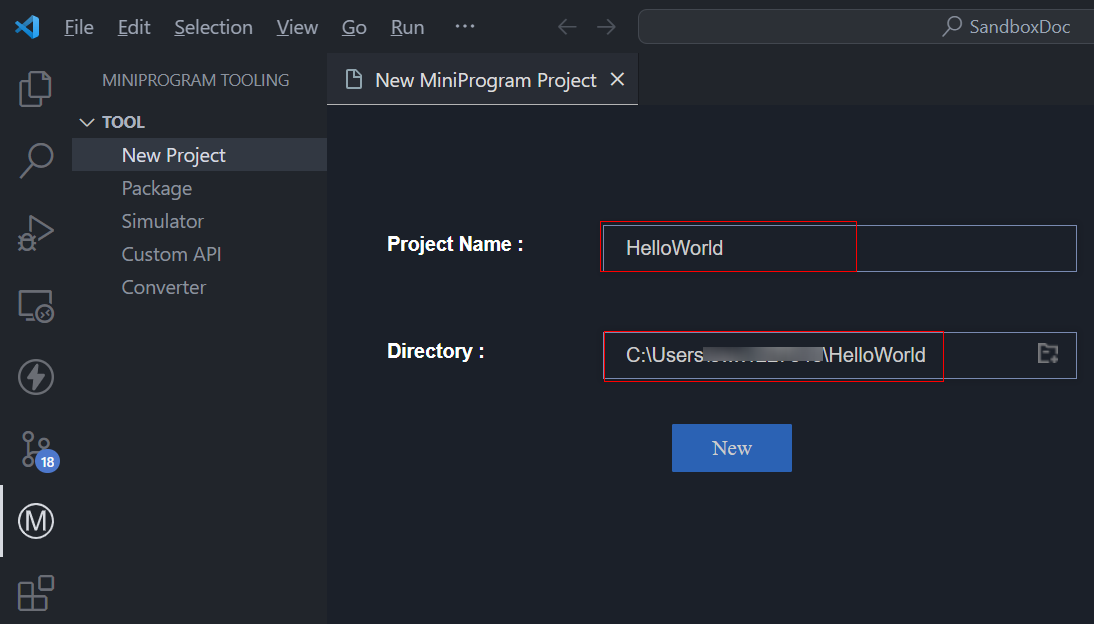Screen dimensions: 1094x624
Task: Browse for folder in Directory field
Action: [x=1048, y=353]
